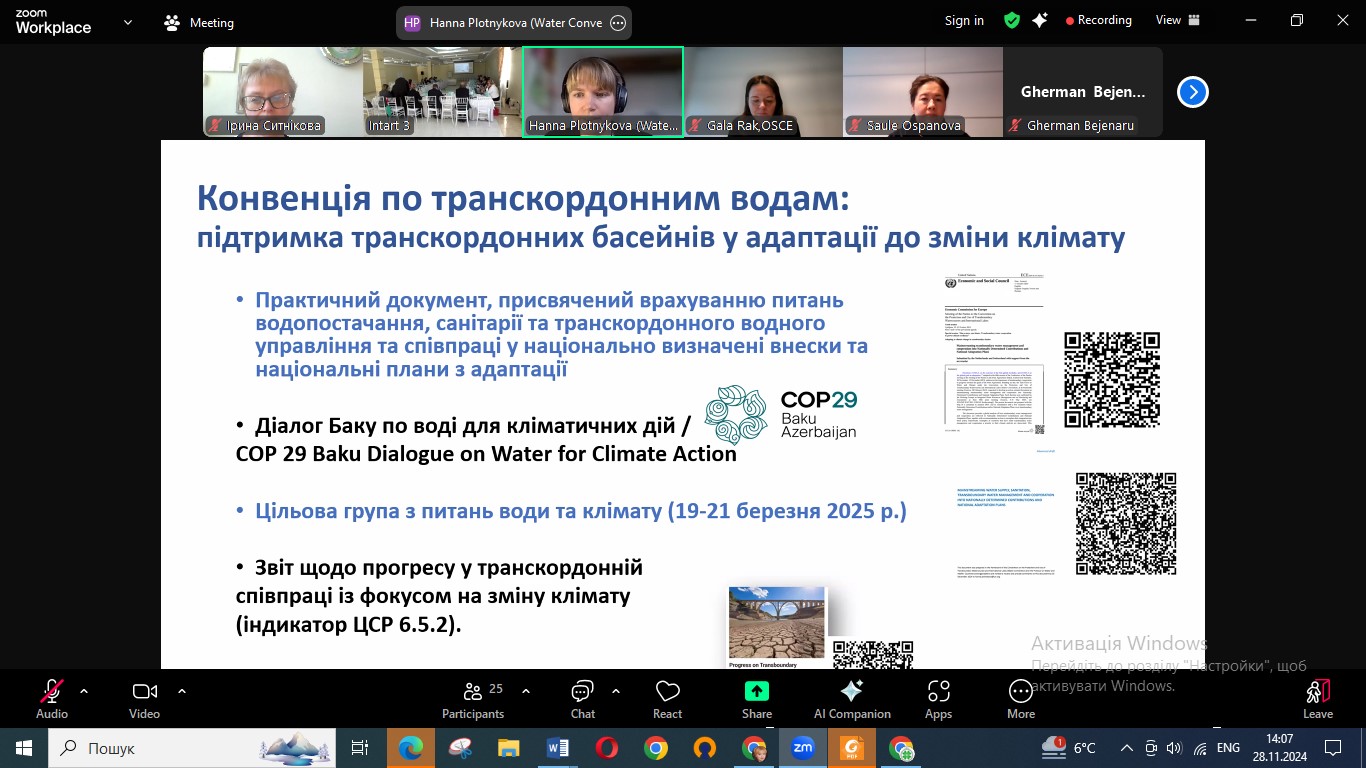This screenshot has width=1366, height=768.
Task: Unmute the Audio microphone
Action: tap(52, 699)
